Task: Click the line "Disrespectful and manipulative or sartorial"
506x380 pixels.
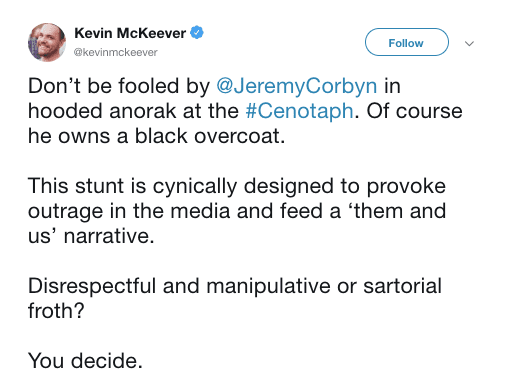Action: click(235, 286)
